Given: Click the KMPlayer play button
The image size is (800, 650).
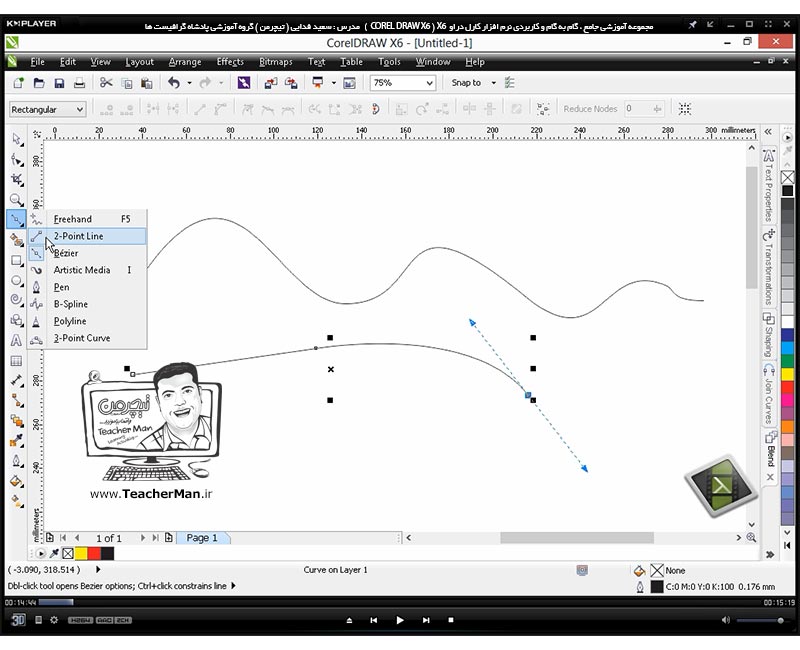Looking at the screenshot, I should 399,620.
